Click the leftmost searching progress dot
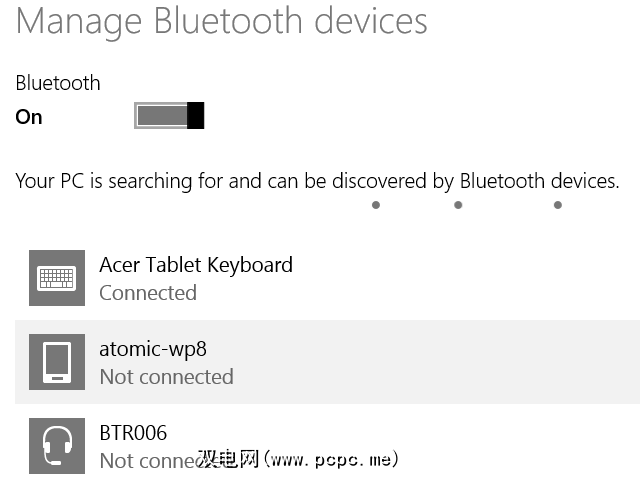Viewport: 640px width, 482px height. (375, 206)
